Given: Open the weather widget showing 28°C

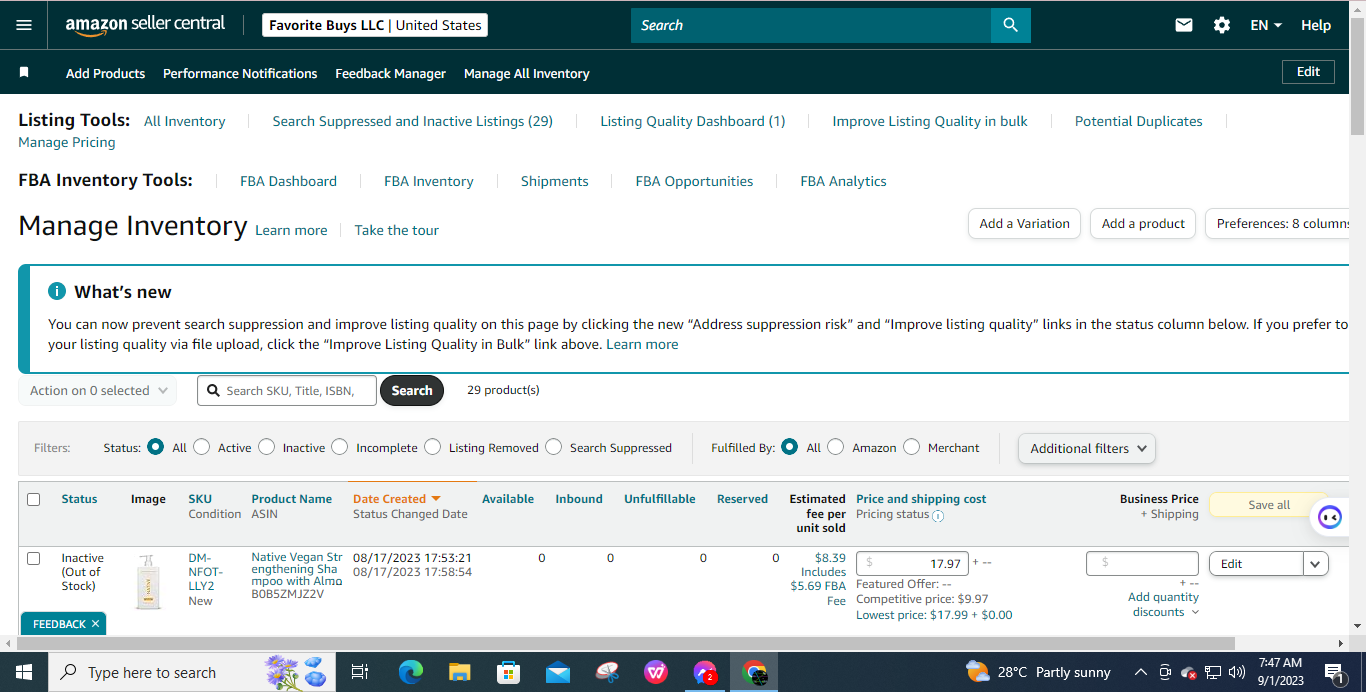Looking at the screenshot, I should (x=1038, y=672).
